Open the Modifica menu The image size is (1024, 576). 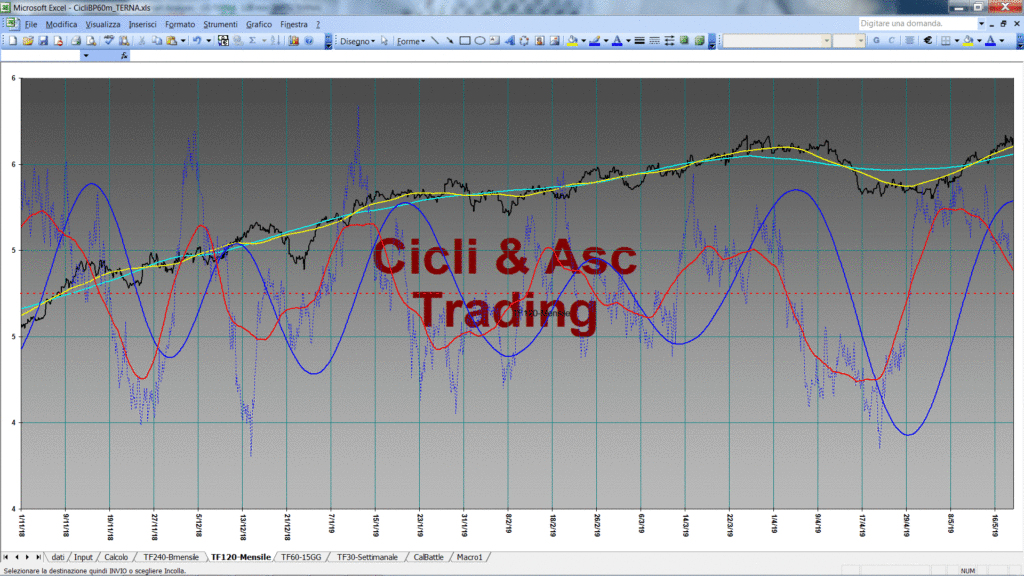pos(61,24)
